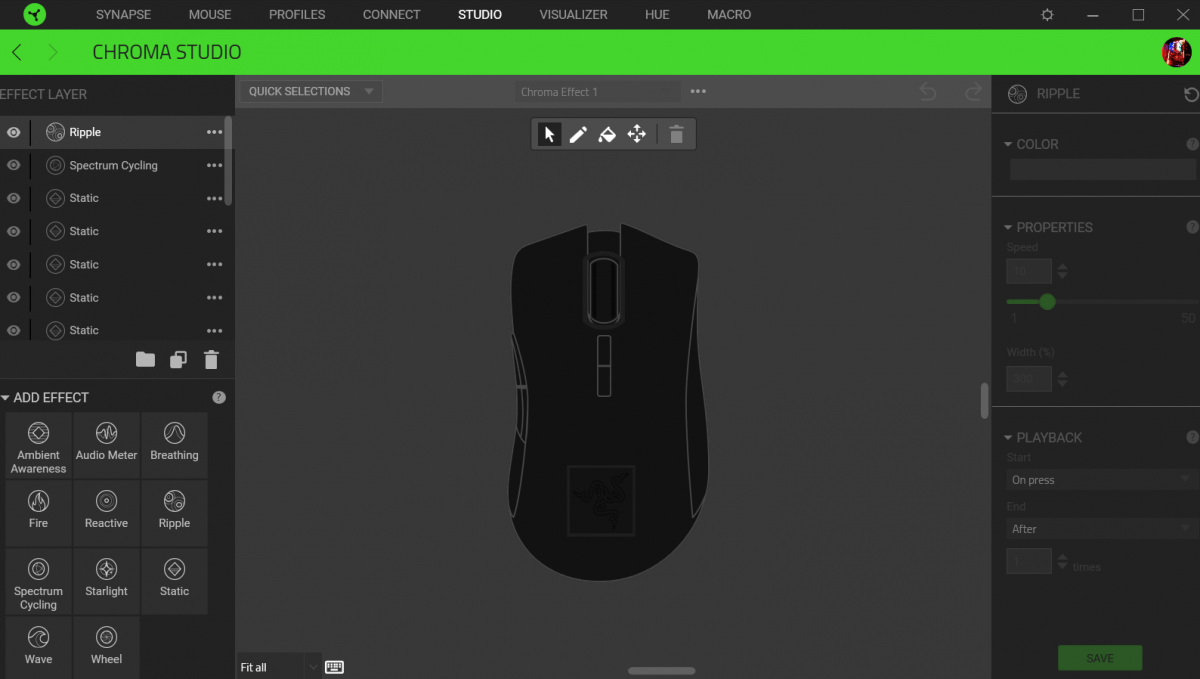Click the Ripple color bar
The image size is (1200, 679).
(1103, 170)
